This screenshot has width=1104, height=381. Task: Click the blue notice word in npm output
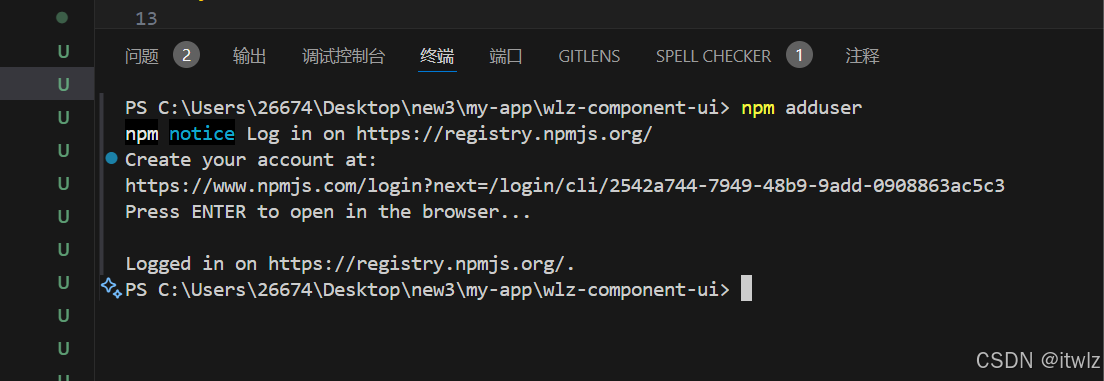tap(201, 134)
